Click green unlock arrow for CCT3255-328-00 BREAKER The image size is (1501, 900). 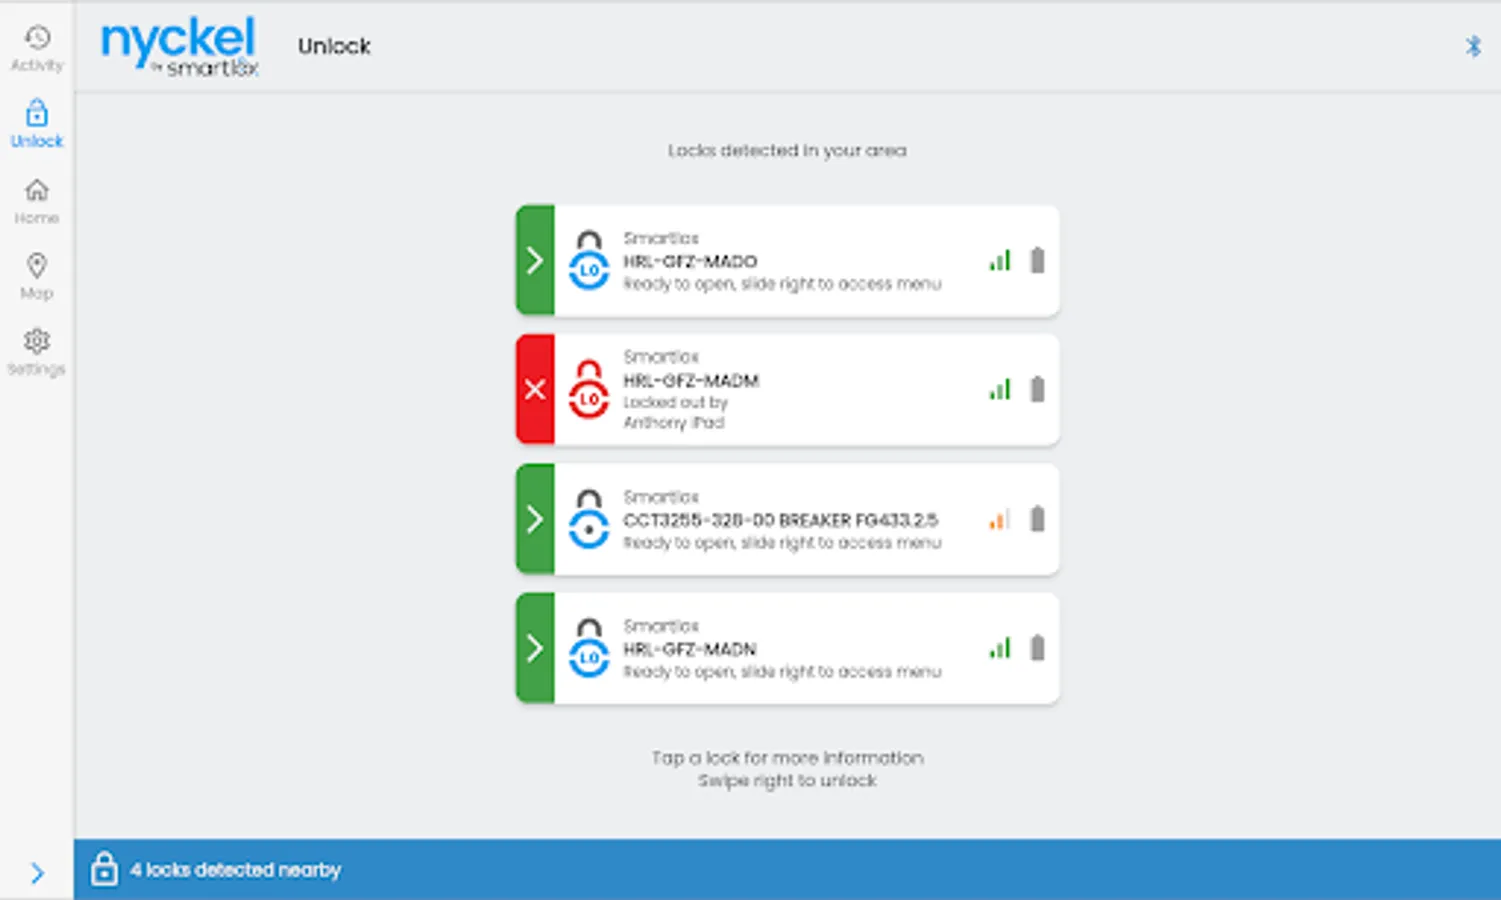click(x=535, y=519)
